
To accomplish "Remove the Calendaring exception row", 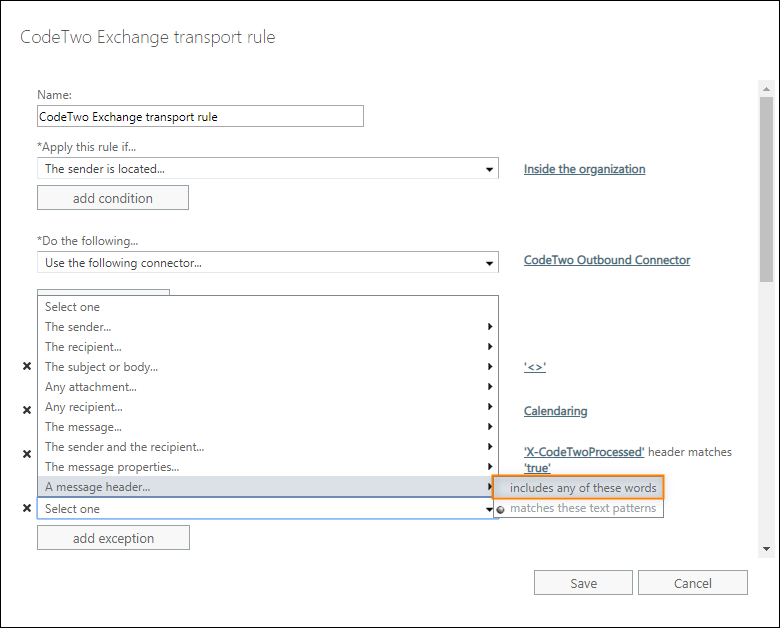I will 27,410.
